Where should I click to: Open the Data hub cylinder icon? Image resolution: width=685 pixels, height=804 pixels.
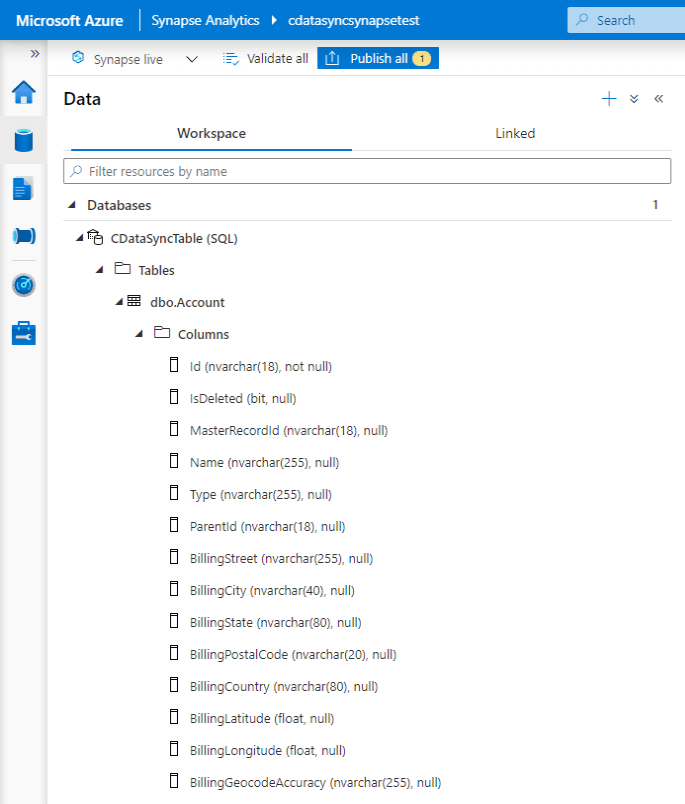point(23,140)
